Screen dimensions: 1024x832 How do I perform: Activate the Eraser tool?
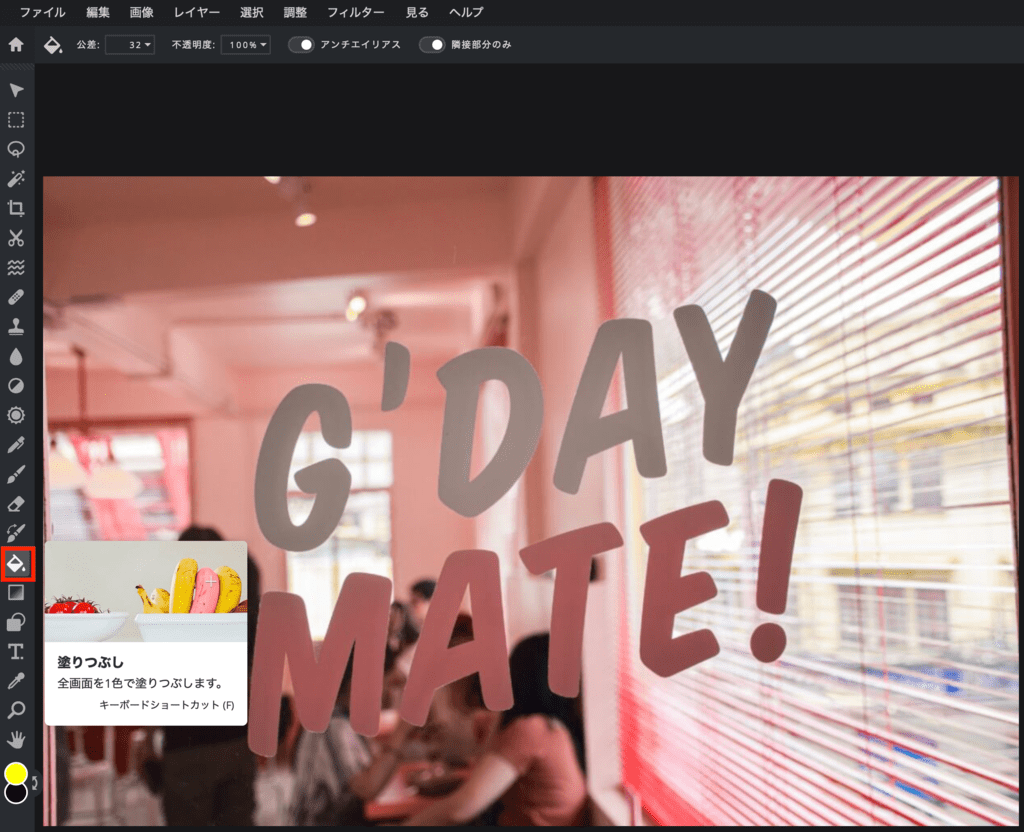coord(16,504)
